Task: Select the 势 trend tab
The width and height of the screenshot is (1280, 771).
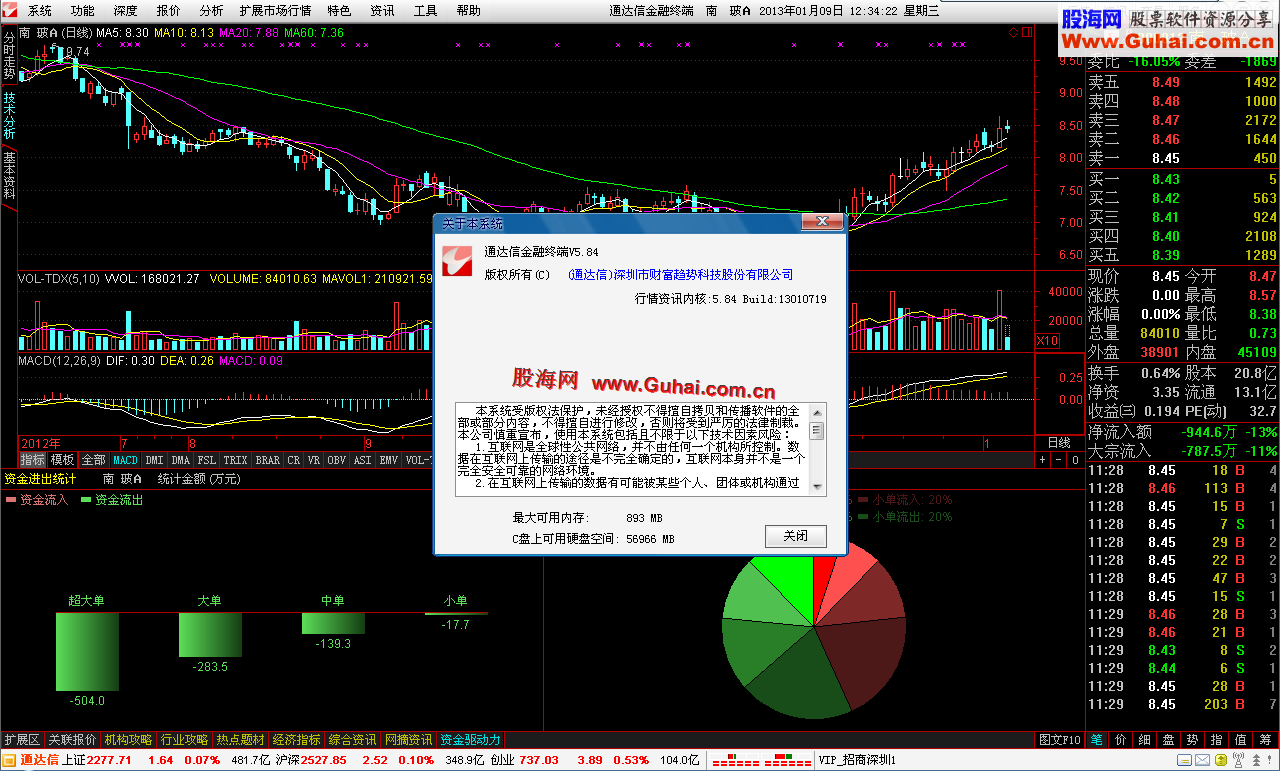Action: click(1192, 740)
